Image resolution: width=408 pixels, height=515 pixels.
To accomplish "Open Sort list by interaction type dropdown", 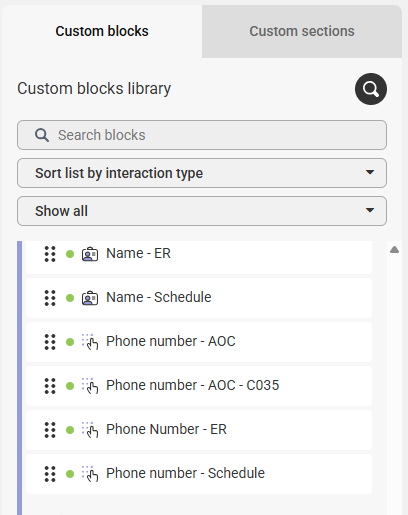I will coord(202,173).
